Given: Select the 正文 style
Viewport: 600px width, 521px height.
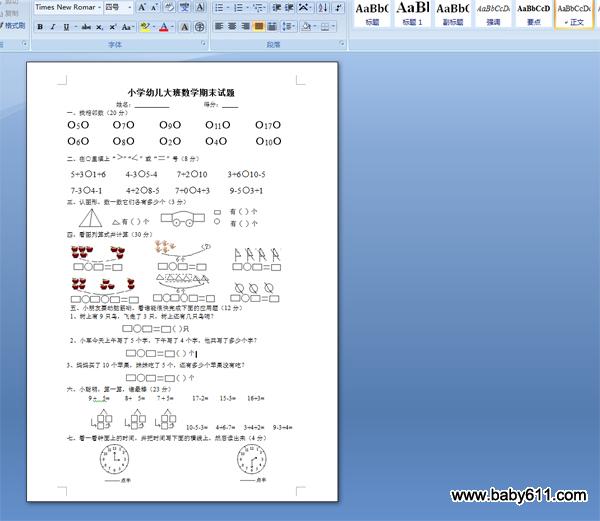Looking at the screenshot, I should pos(576,12).
